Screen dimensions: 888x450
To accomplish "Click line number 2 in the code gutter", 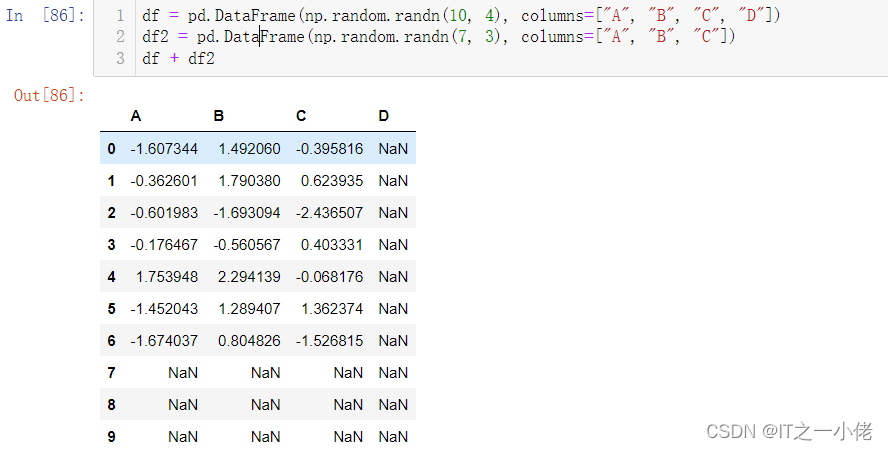I will [120, 37].
